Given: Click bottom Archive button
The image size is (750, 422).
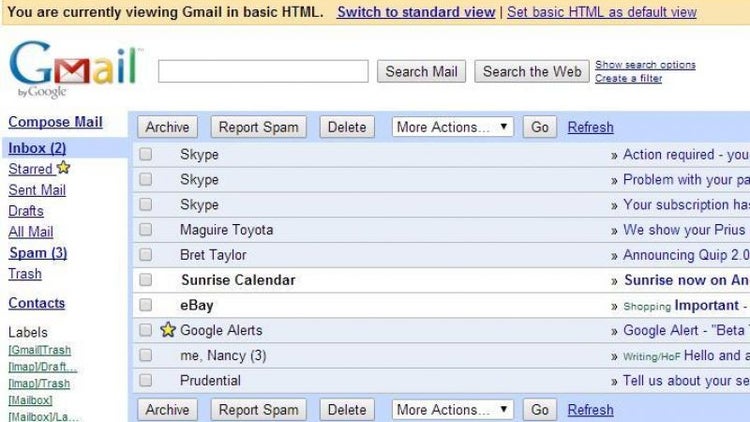Looking at the screenshot, I should (167, 410).
